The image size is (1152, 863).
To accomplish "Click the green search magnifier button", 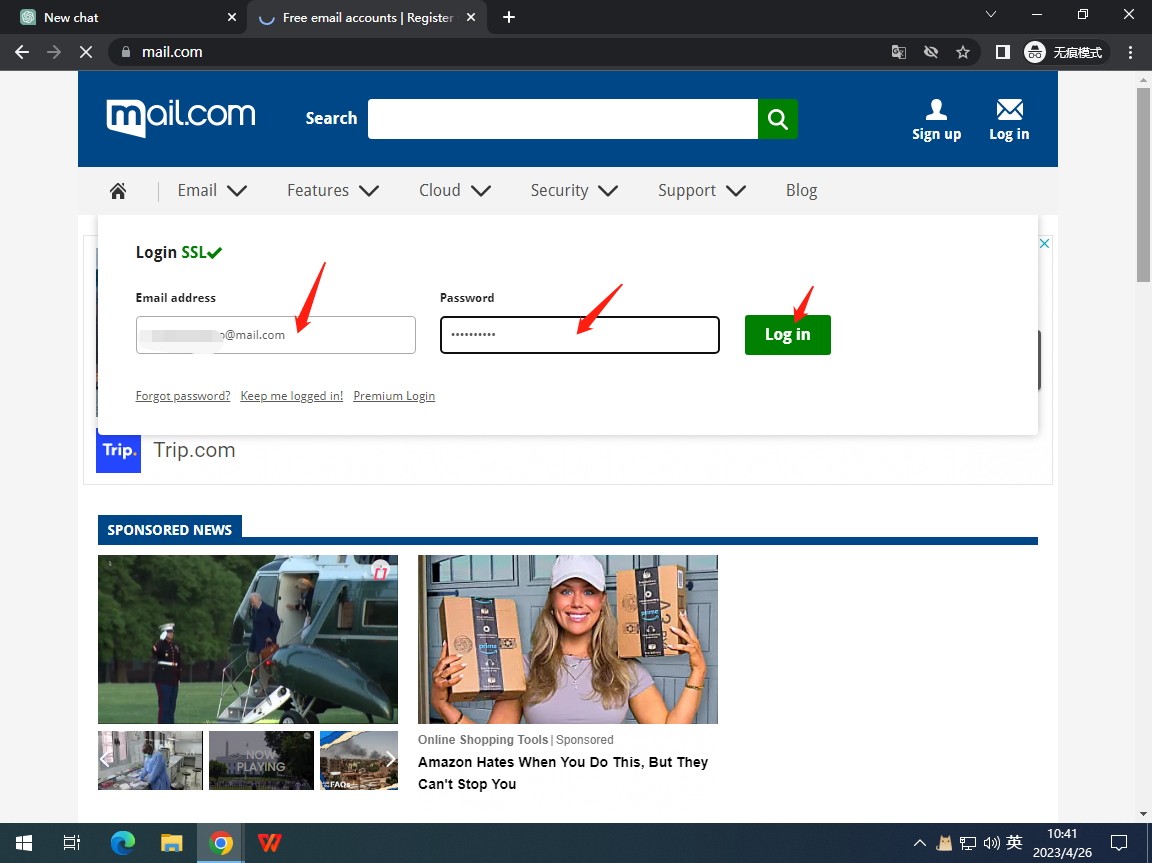I will [x=777, y=119].
